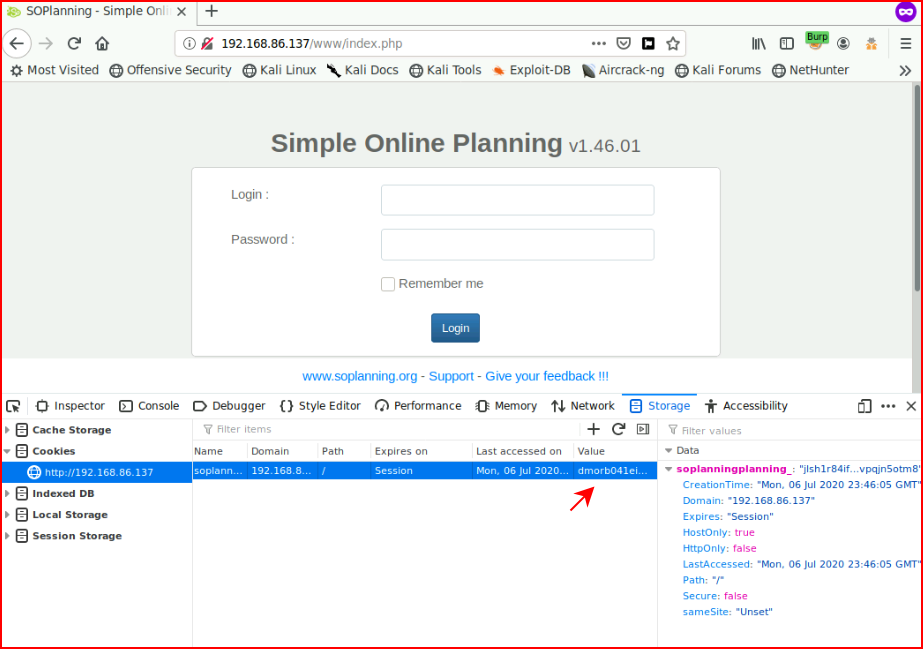The height and width of the screenshot is (649, 923).
Task: Click the page vertical scrollbar
Action: coord(917,188)
